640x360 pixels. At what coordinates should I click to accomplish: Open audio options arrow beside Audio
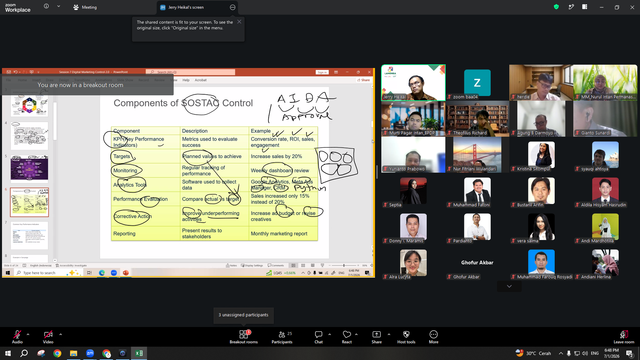click(28, 334)
